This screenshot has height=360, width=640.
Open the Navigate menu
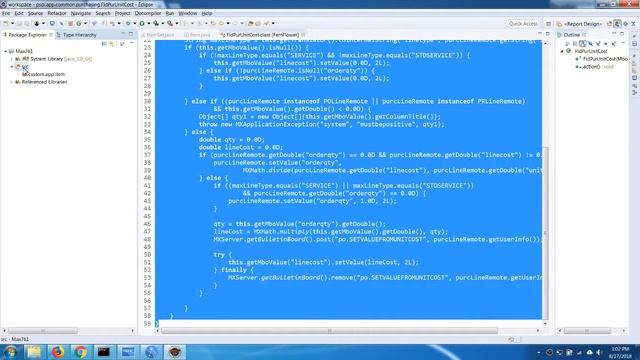click(x=81, y=13)
